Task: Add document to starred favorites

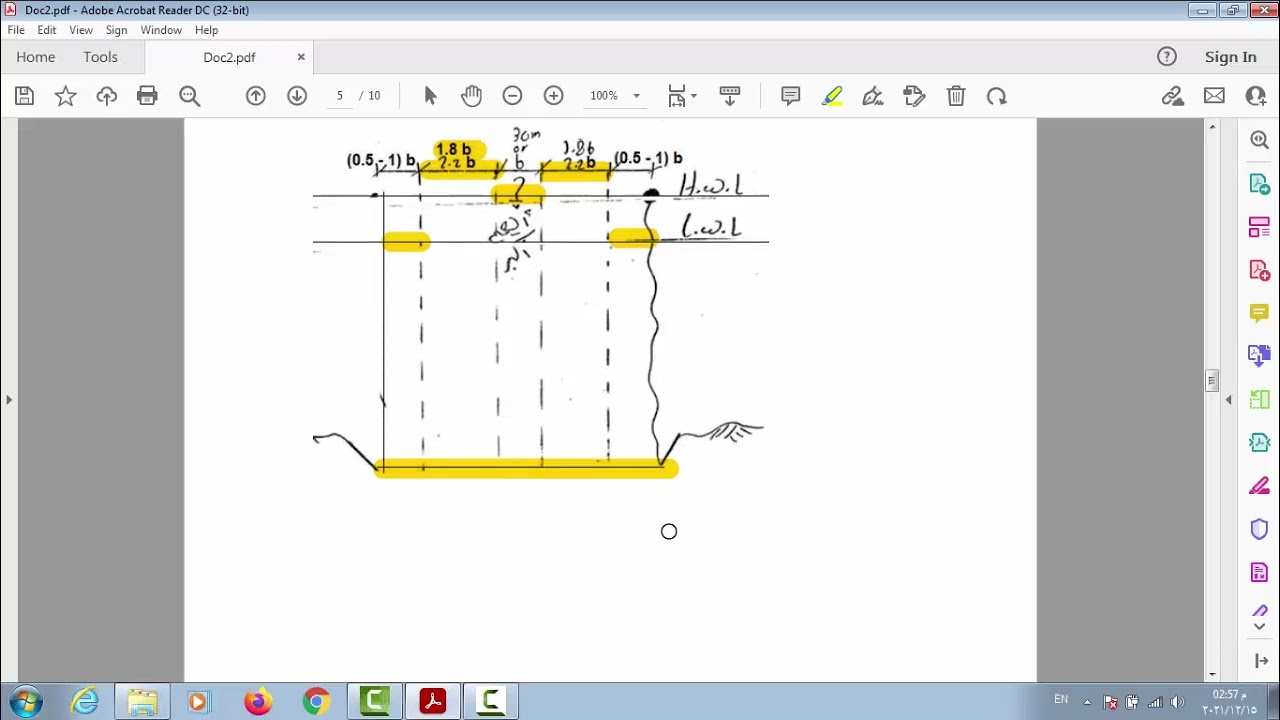Action: coord(65,96)
